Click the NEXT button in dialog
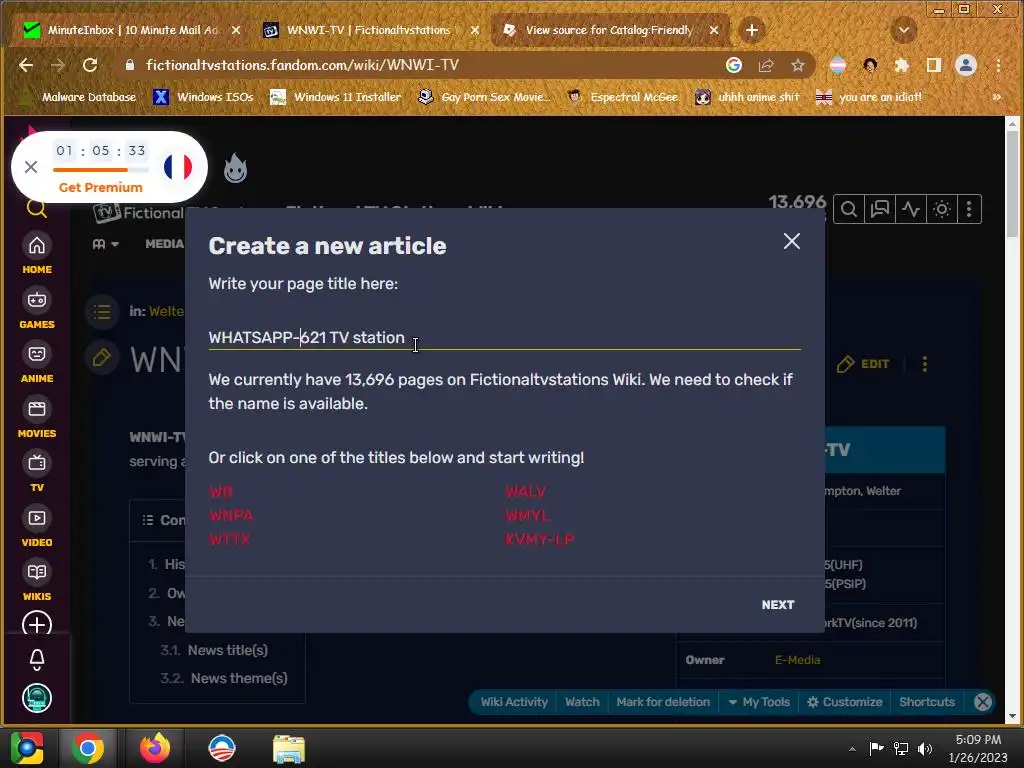Screen dimensions: 1024x768 pyautogui.click(x=778, y=605)
